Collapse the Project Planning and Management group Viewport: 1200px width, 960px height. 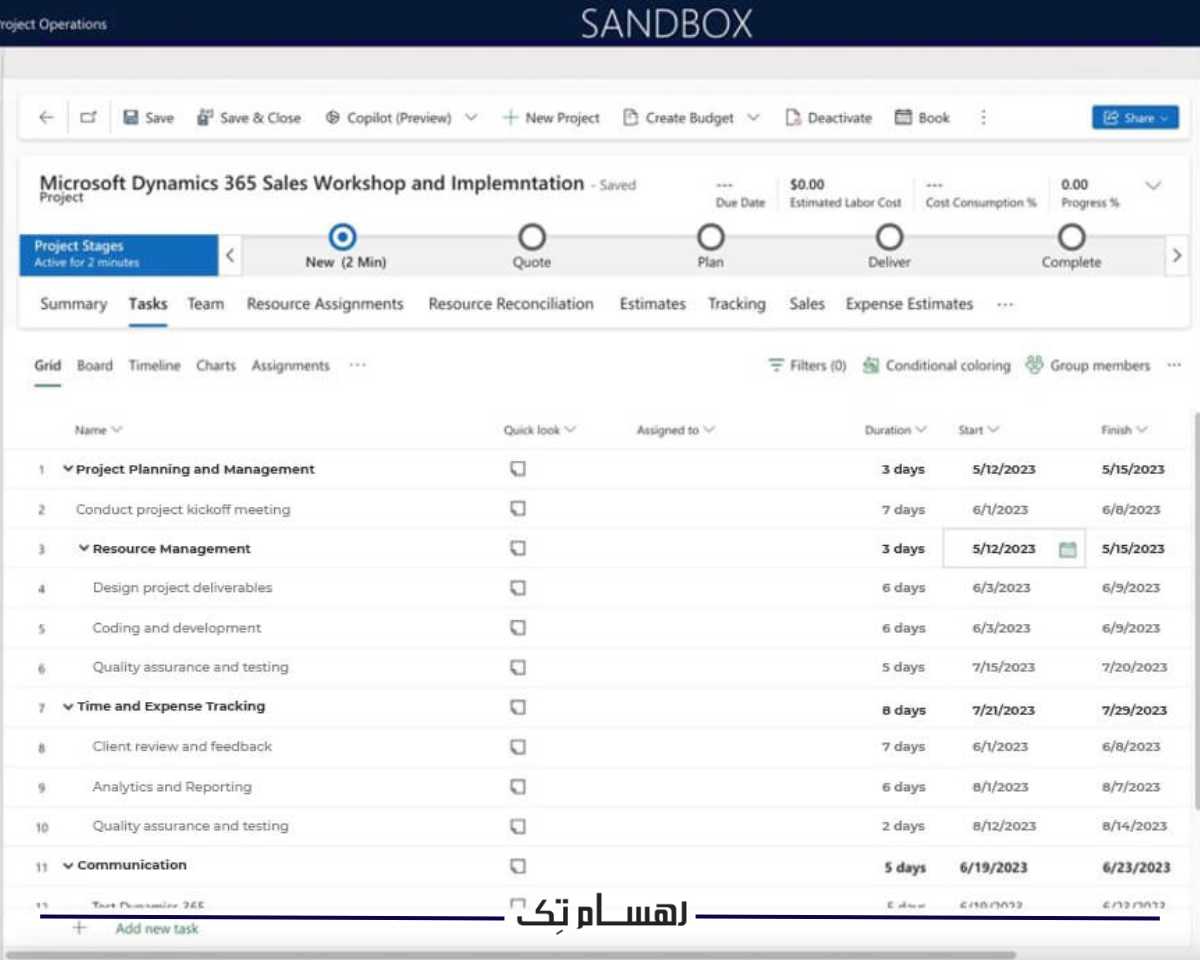pyautogui.click(x=68, y=469)
